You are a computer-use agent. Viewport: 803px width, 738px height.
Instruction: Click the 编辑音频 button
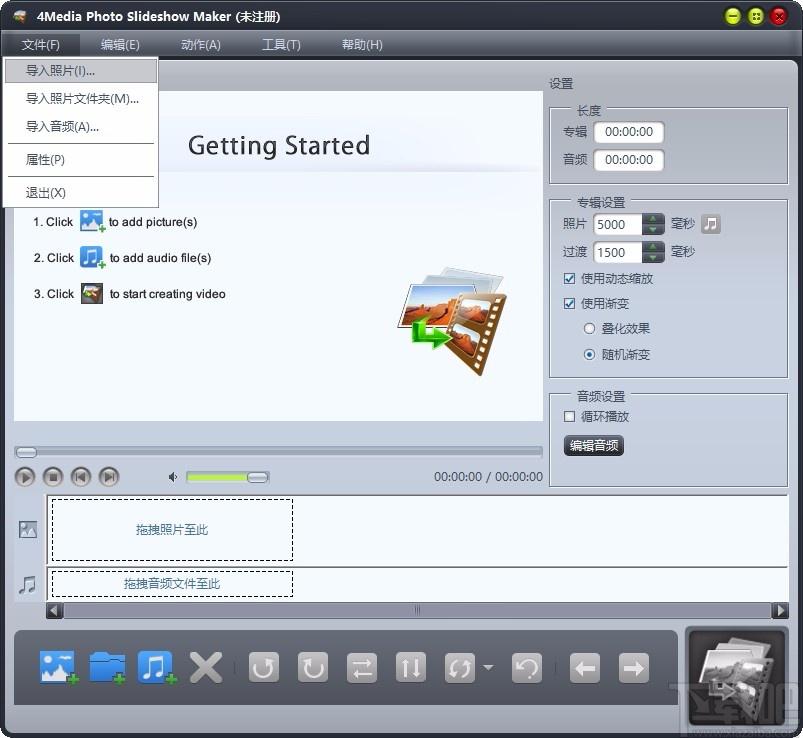point(594,446)
